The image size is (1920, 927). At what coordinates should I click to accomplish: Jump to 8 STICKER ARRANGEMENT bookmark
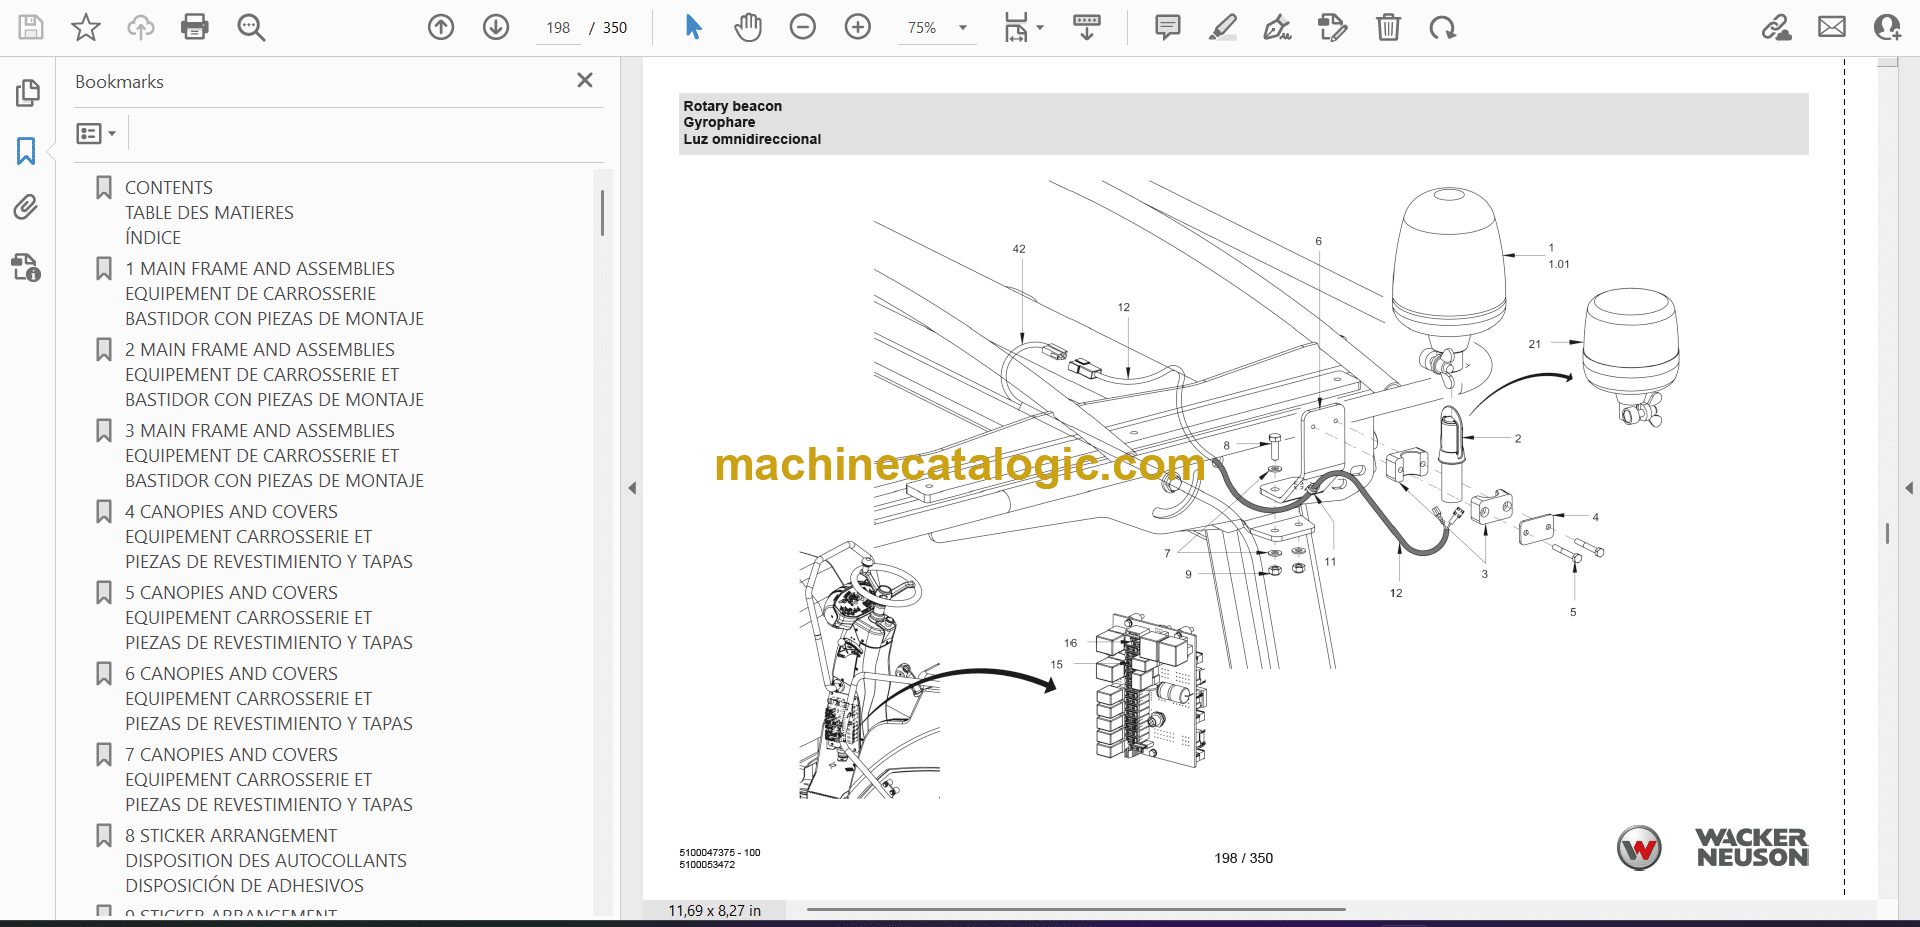(x=230, y=836)
